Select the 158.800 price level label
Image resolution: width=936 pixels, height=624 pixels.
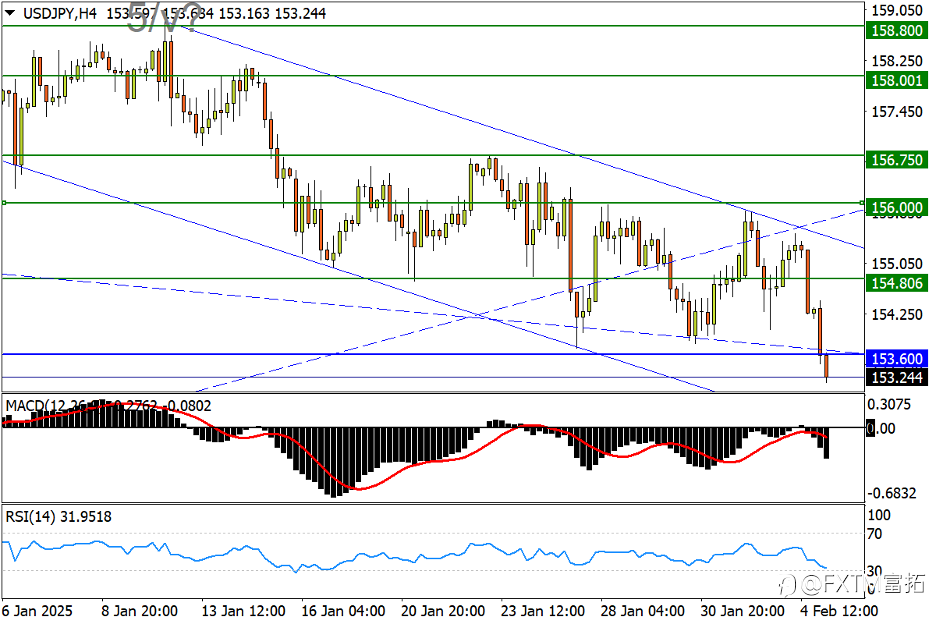point(897,30)
